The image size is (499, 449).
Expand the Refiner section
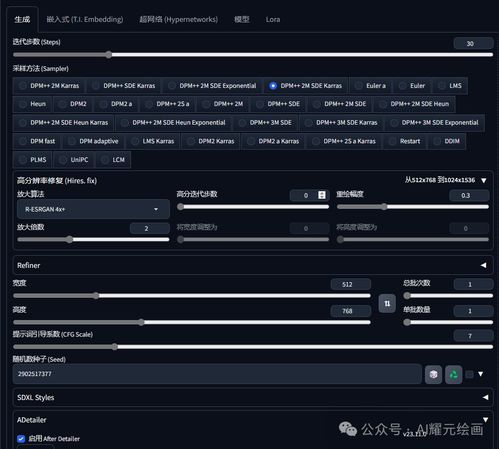[253, 265]
